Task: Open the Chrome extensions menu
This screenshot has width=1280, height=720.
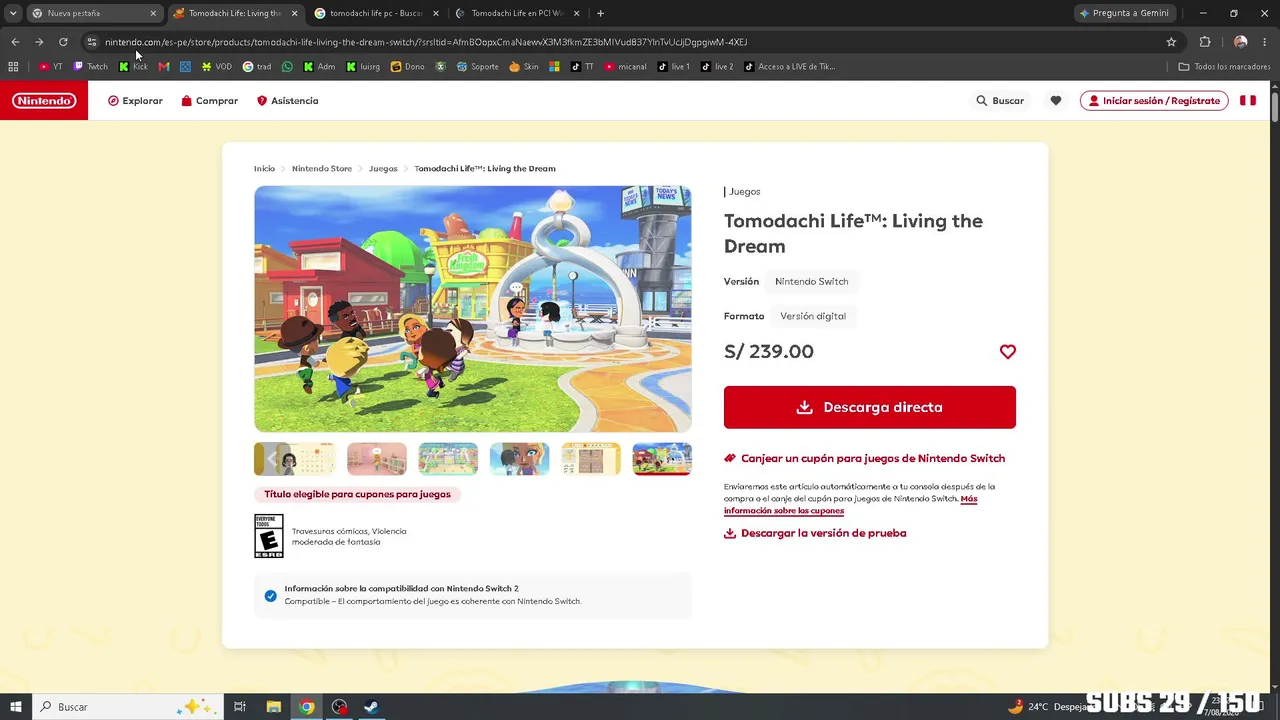Action: 1205,42
